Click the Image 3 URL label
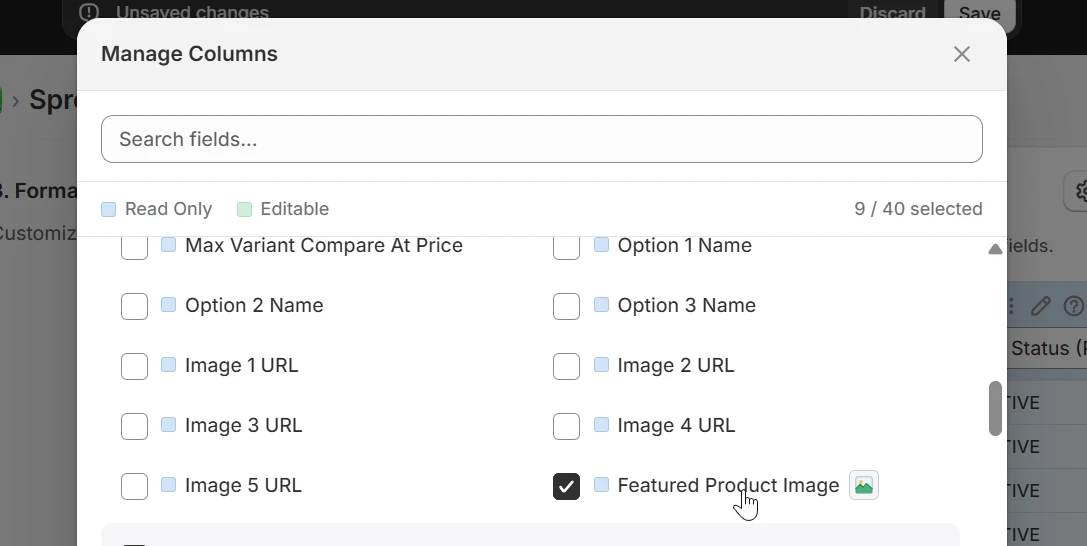This screenshot has width=1087, height=546. coord(243,425)
